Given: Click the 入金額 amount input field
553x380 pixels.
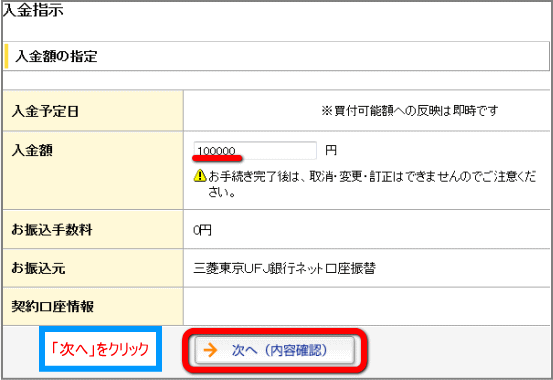Looking at the screenshot, I should pyautogui.click(x=255, y=151).
